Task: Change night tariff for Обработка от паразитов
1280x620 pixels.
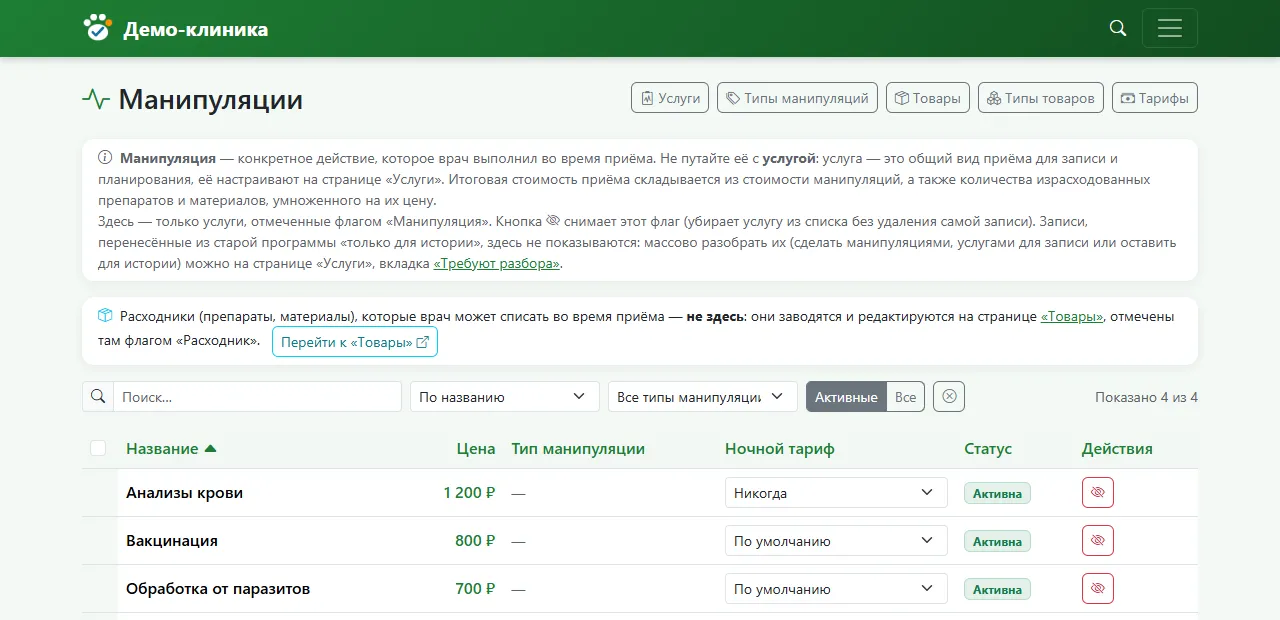Action: pos(836,589)
